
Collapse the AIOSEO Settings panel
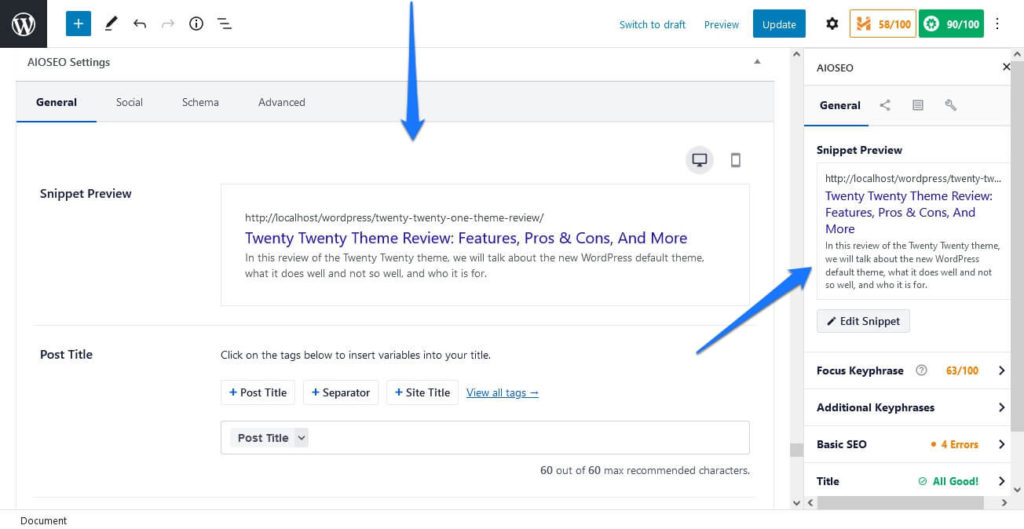757,62
